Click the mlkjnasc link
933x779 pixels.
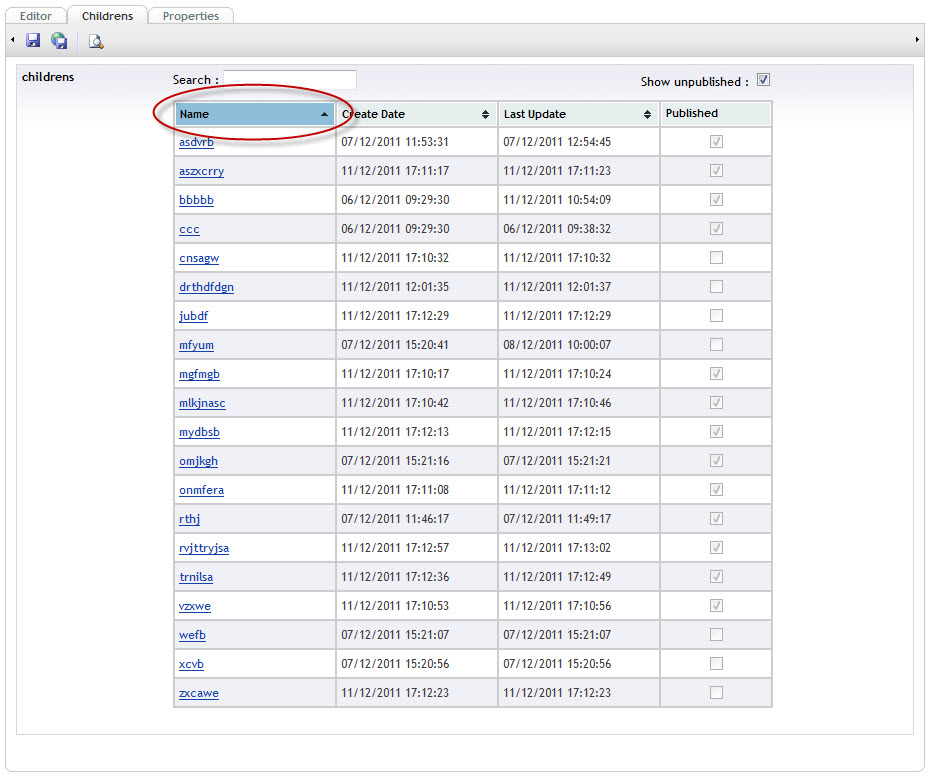click(x=202, y=403)
